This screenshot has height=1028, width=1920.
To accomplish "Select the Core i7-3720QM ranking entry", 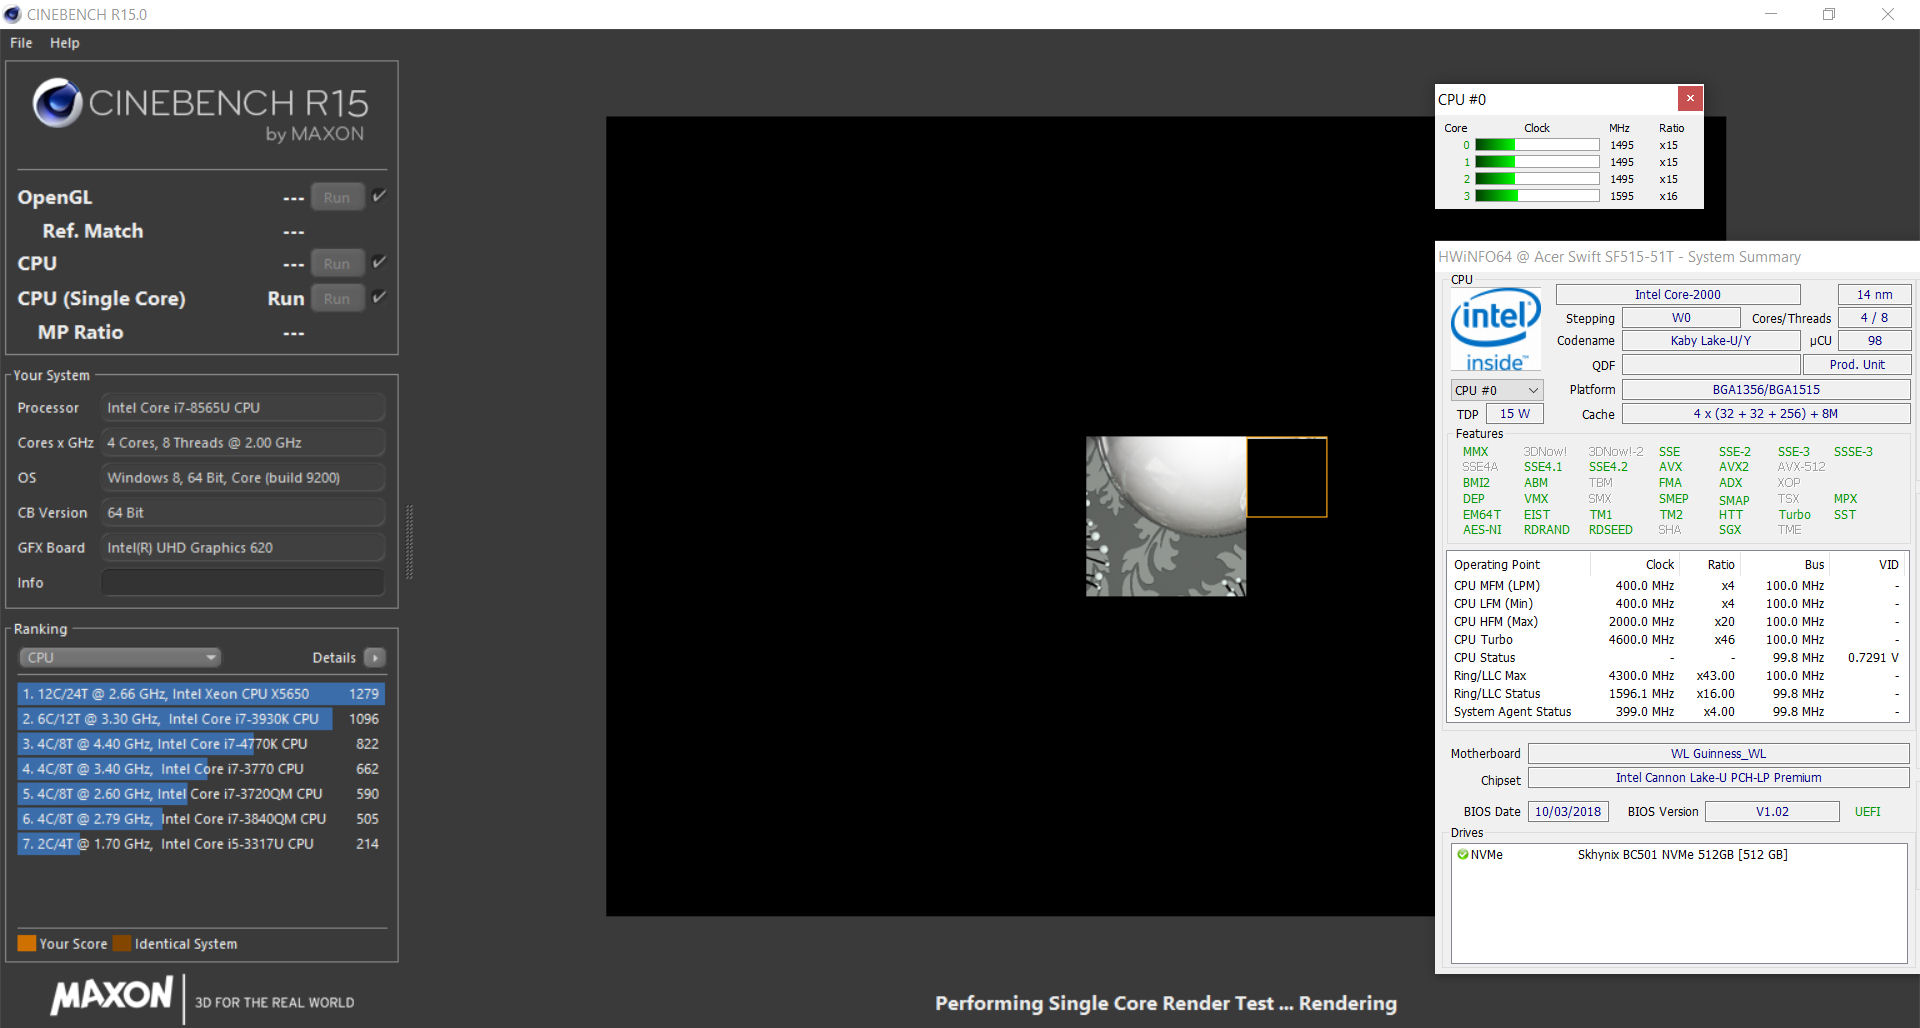I will [201, 794].
